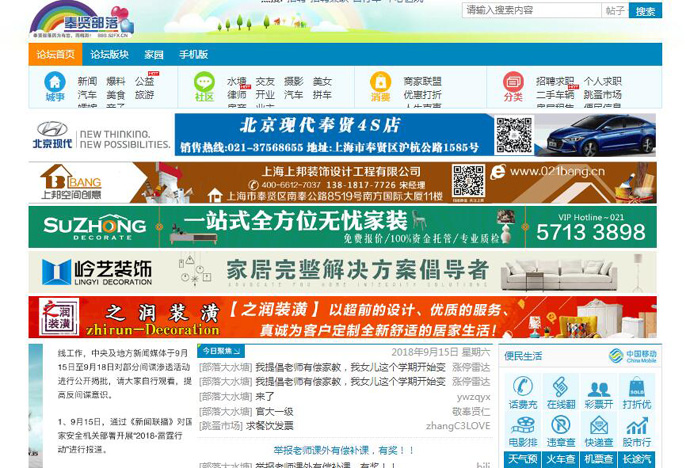
Task: Open the 个人求职 link
Action: pyautogui.click(x=602, y=81)
